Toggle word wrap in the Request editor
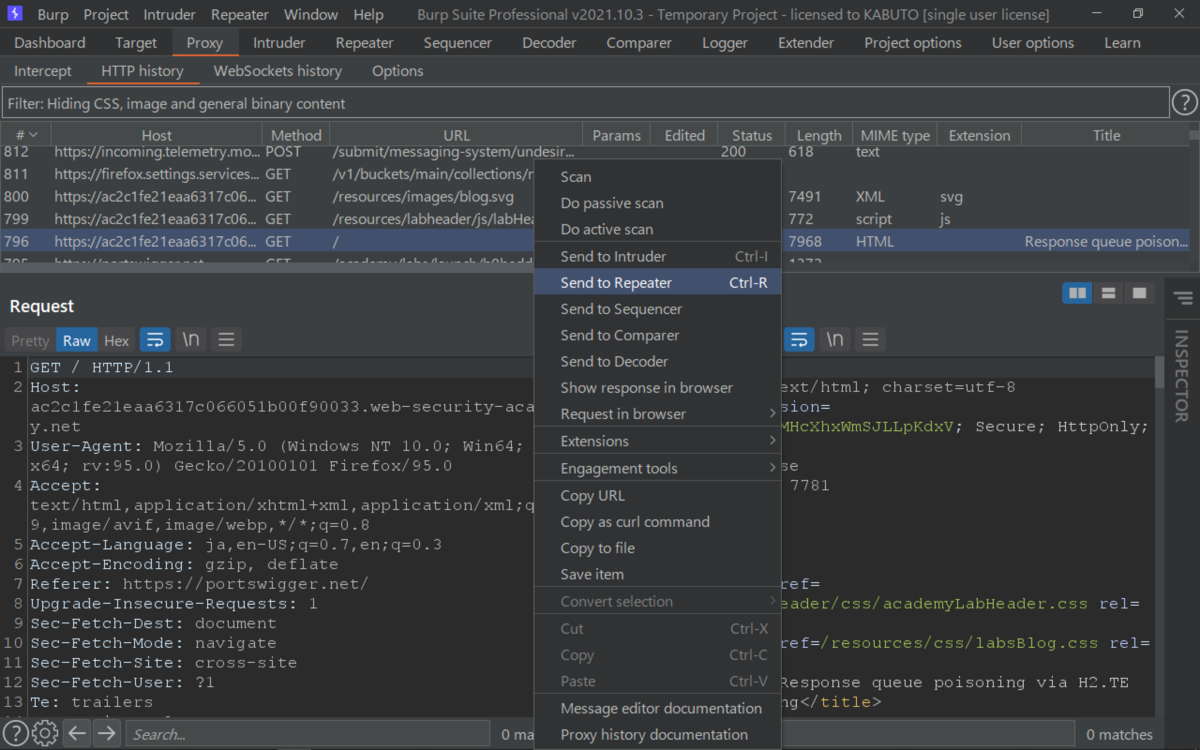The image size is (1200, 750). click(155, 340)
